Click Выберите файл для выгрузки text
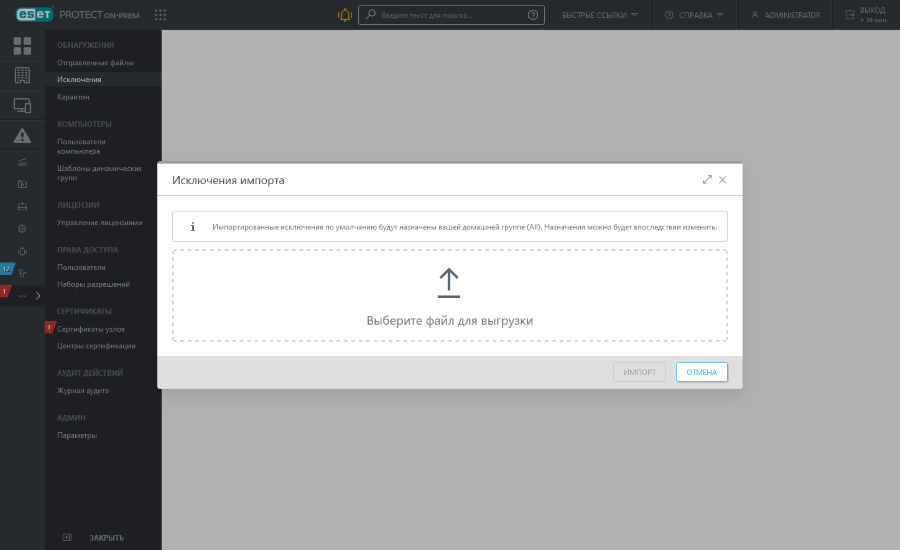Screen dimensions: 900x550 point(449,320)
